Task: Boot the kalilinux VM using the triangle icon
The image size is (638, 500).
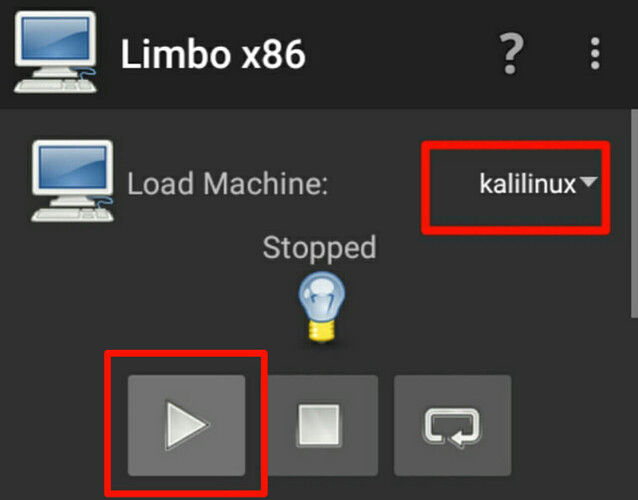Action: click(x=186, y=425)
